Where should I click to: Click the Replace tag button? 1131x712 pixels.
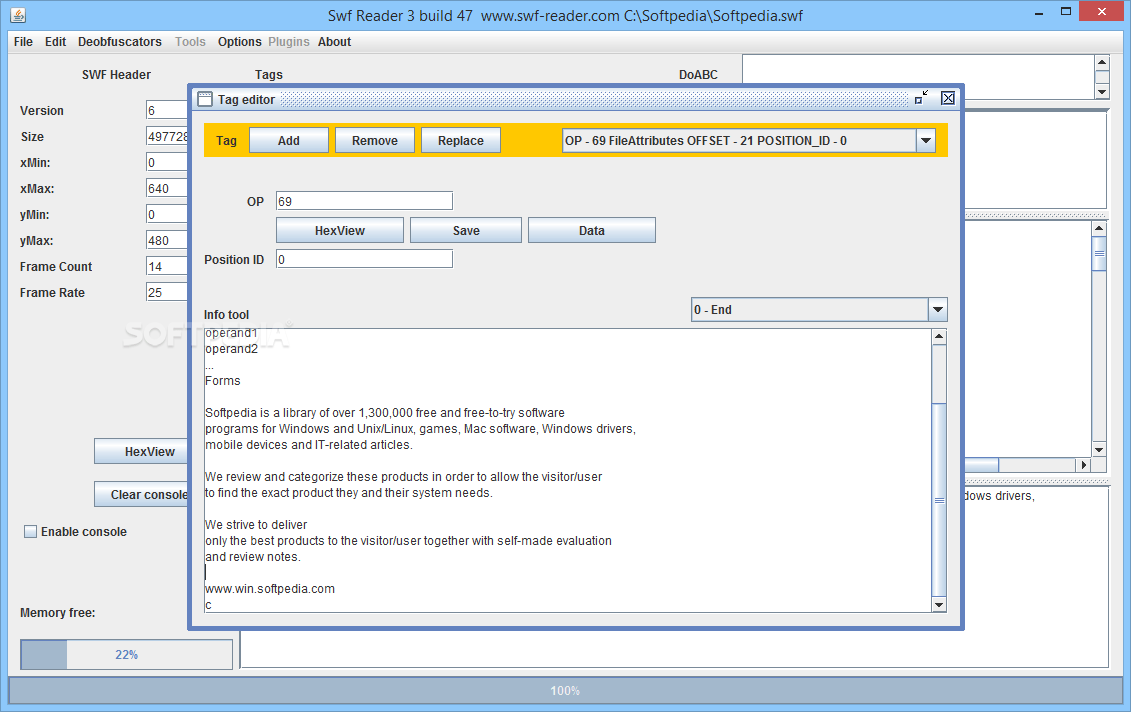tap(461, 140)
